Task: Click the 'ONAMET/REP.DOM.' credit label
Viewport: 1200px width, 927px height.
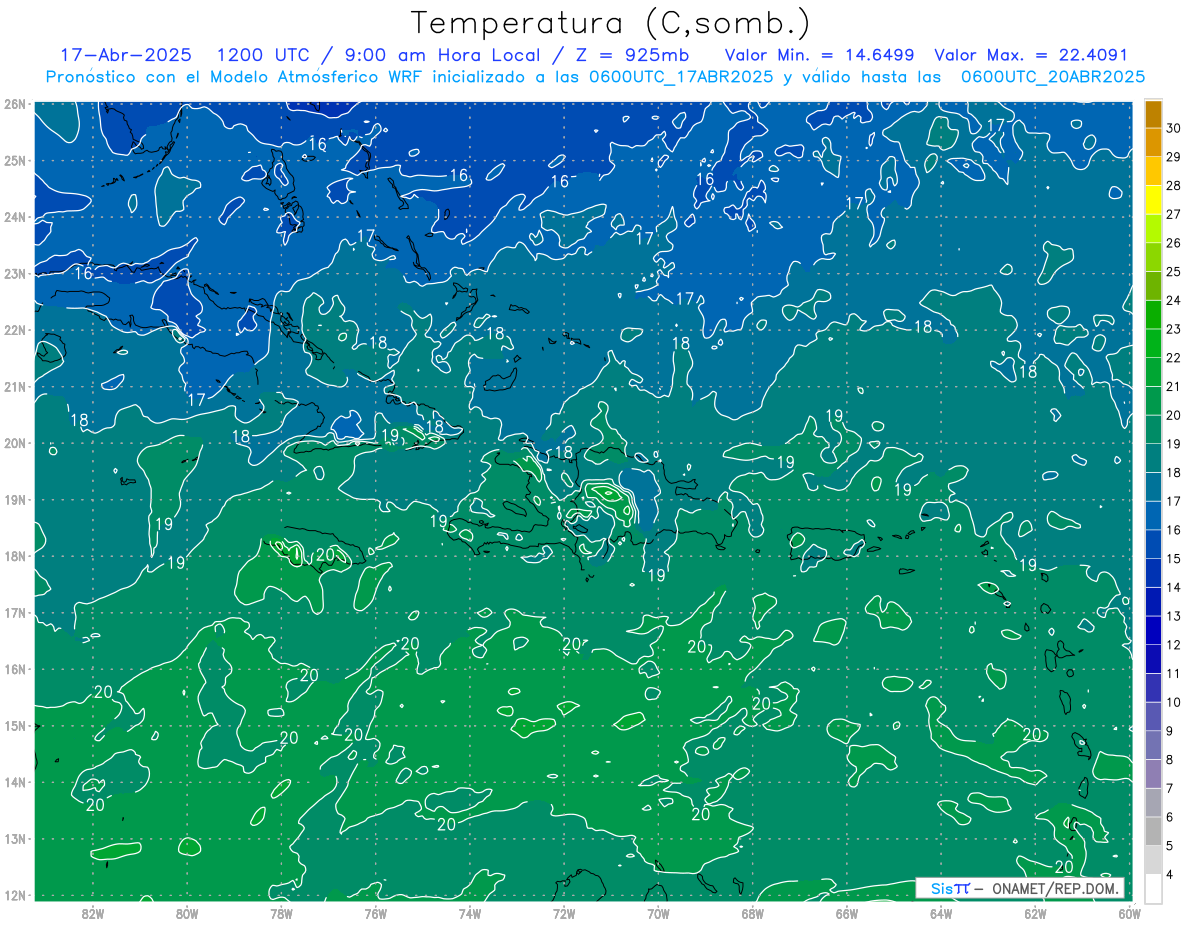Action: point(1055,889)
